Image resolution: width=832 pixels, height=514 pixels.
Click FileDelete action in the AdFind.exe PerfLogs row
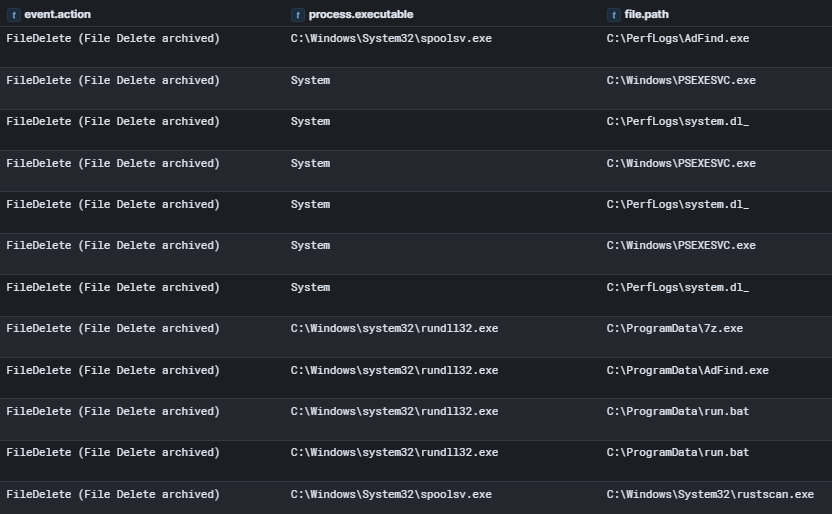click(x=113, y=38)
